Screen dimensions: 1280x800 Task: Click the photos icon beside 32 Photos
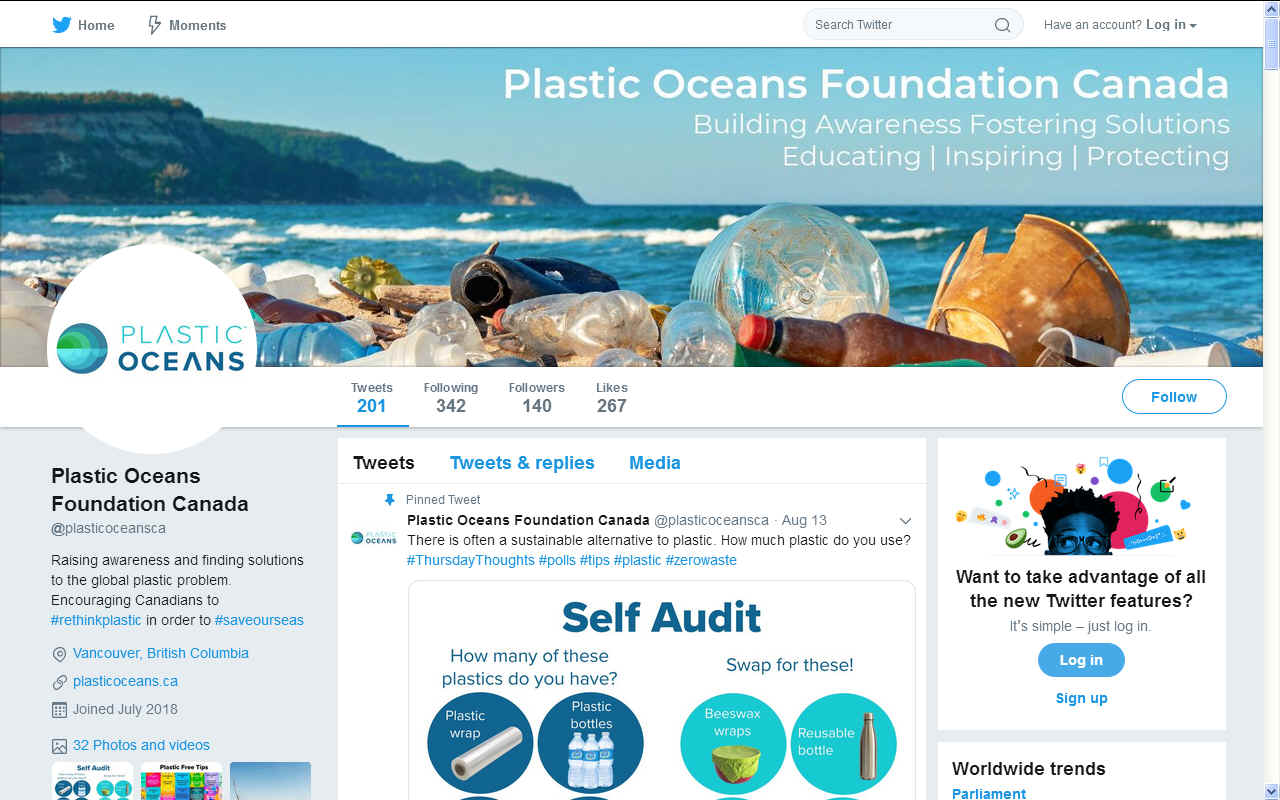tap(59, 746)
